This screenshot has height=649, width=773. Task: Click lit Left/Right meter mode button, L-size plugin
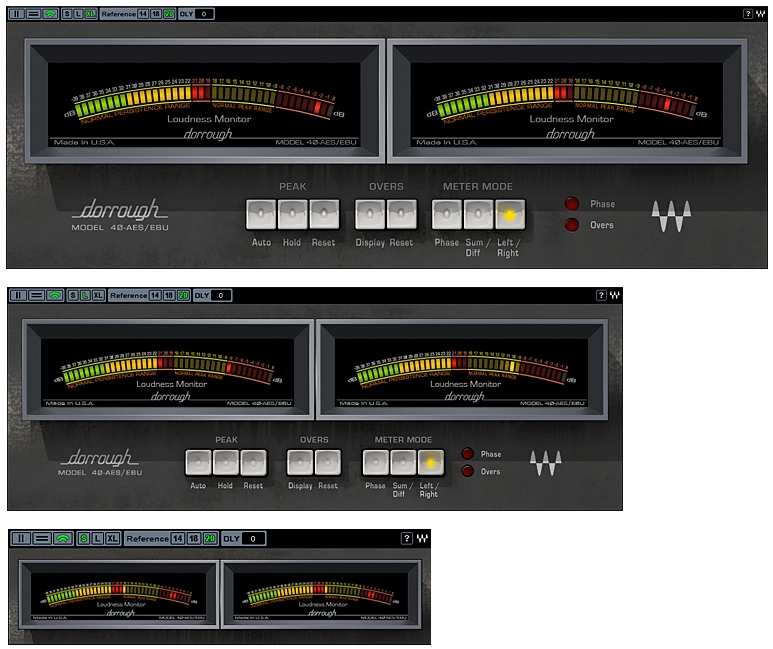coord(430,463)
